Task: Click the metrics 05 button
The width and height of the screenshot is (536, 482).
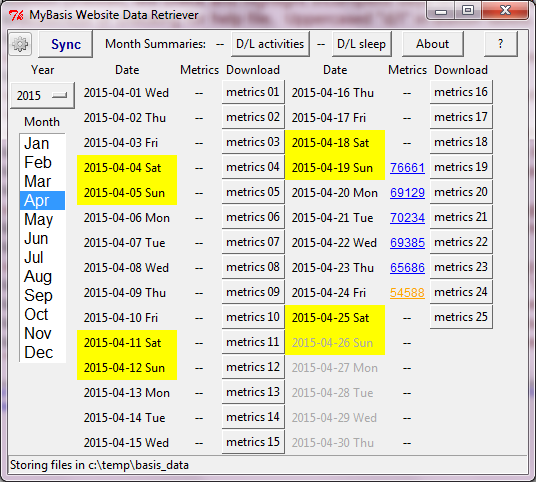Action: click(x=253, y=192)
